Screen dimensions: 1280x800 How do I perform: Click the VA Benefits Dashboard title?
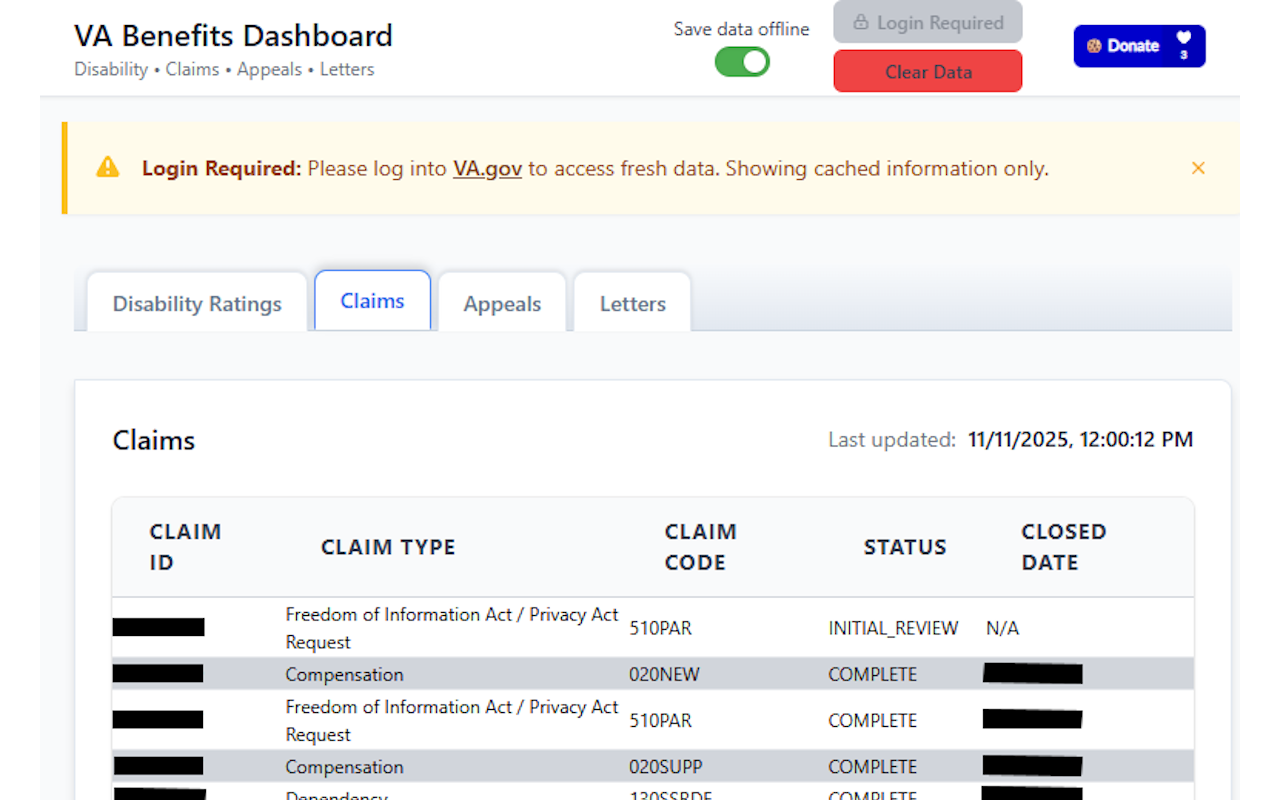click(233, 36)
